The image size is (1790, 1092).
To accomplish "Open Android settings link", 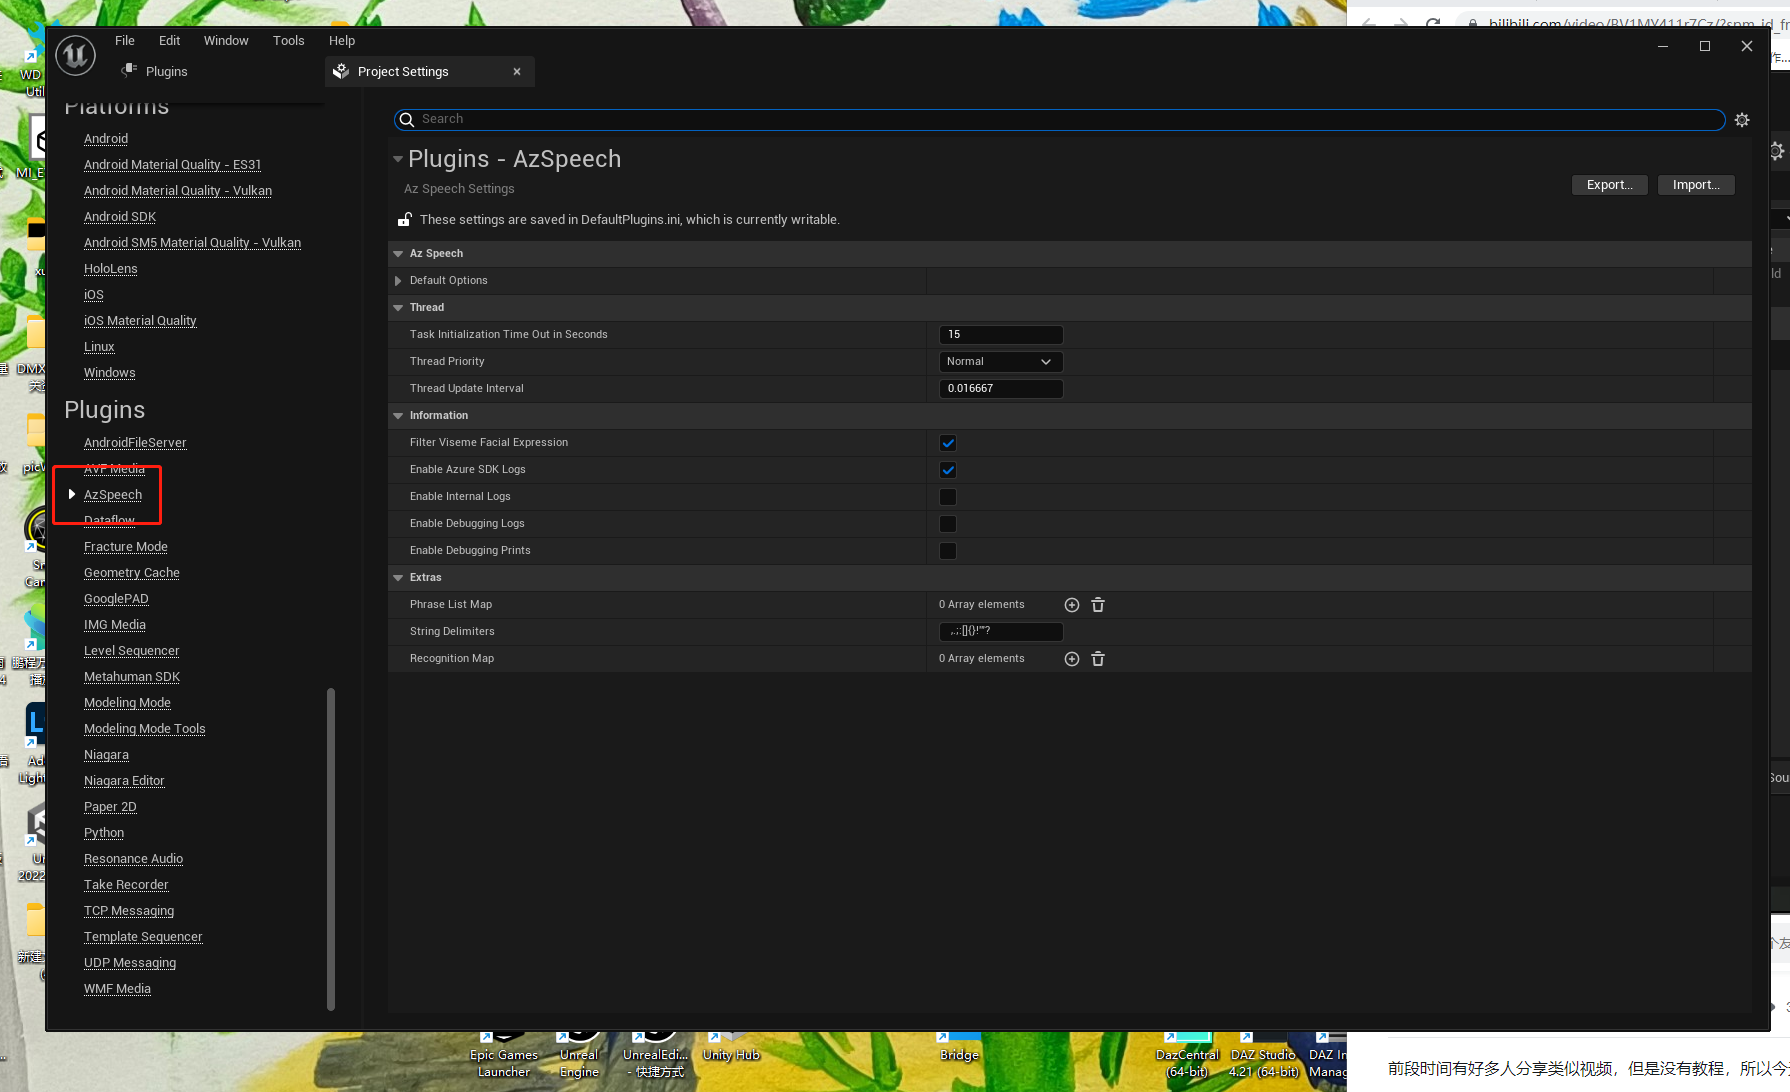I will point(106,139).
